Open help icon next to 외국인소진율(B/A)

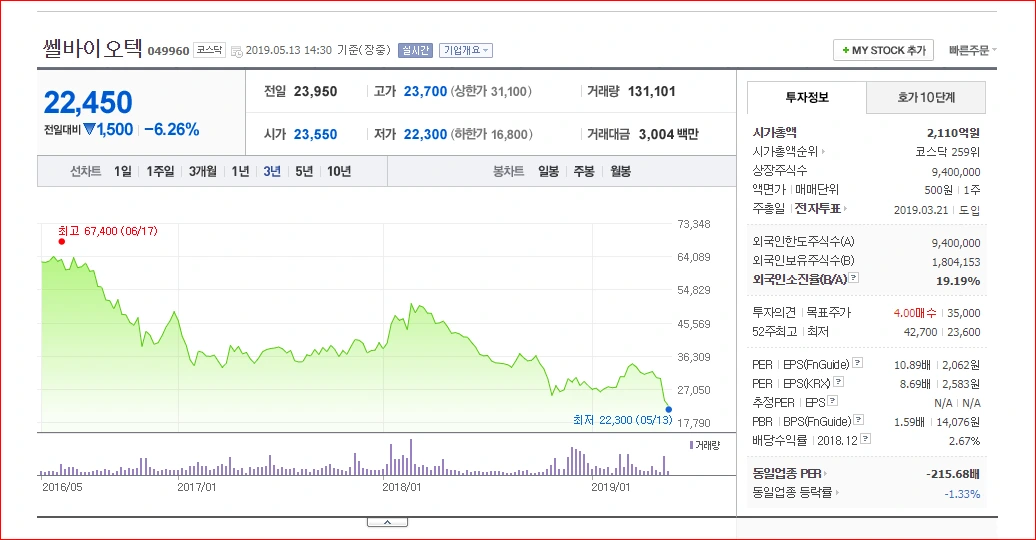[854, 278]
